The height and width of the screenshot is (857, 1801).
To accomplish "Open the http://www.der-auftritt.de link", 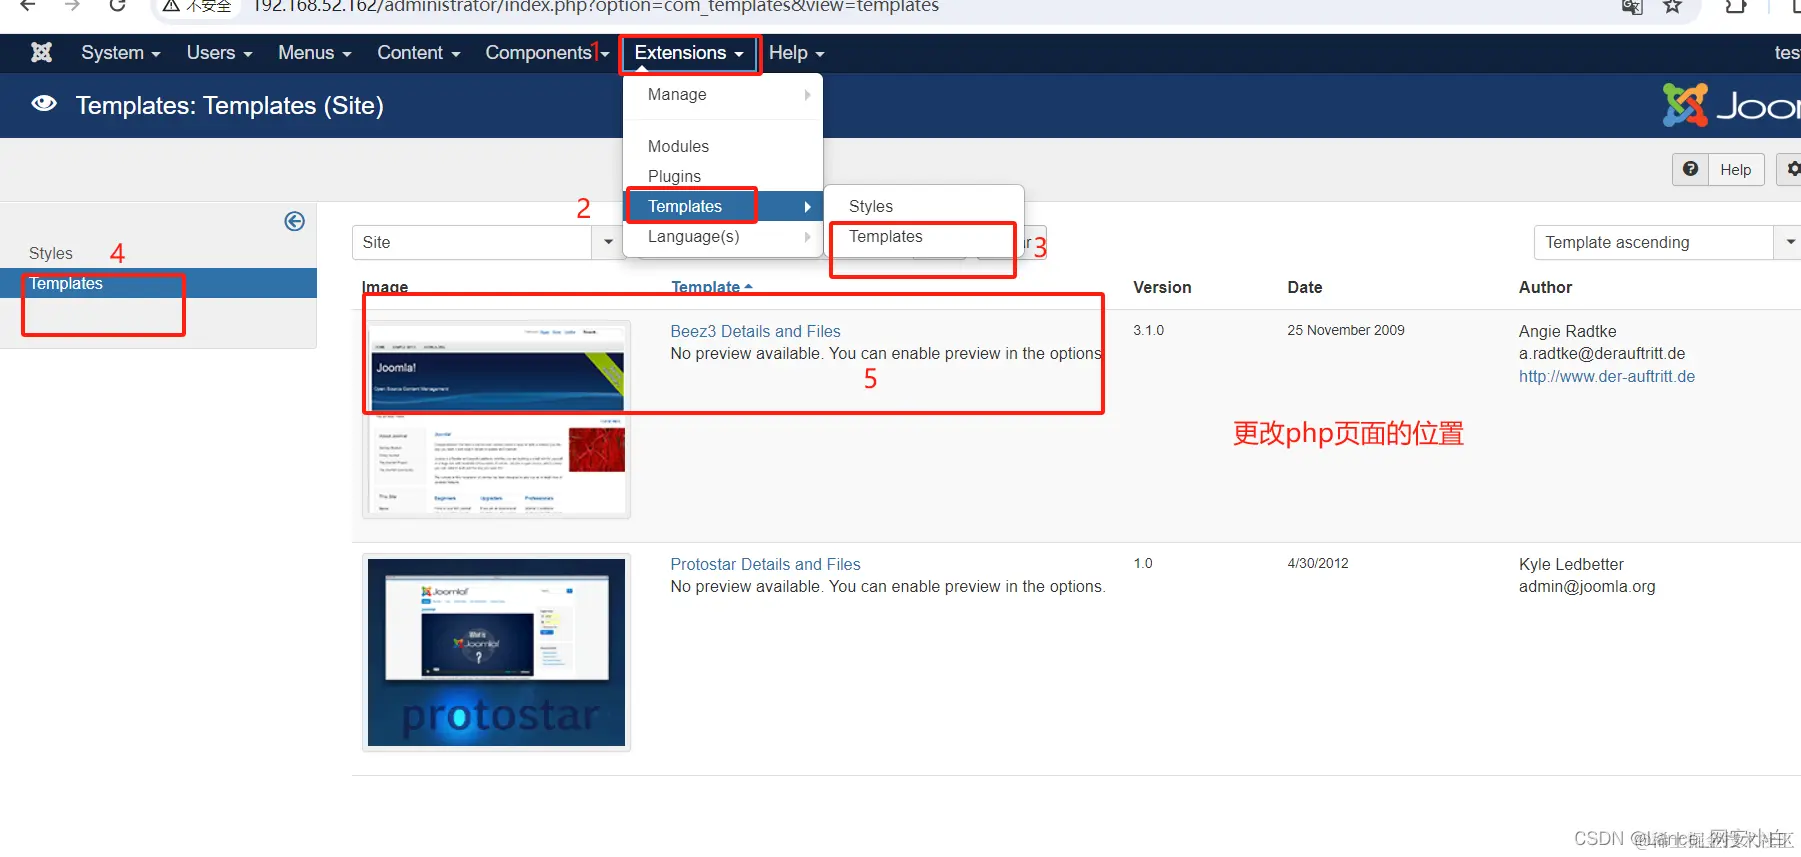I will pyautogui.click(x=1606, y=376).
